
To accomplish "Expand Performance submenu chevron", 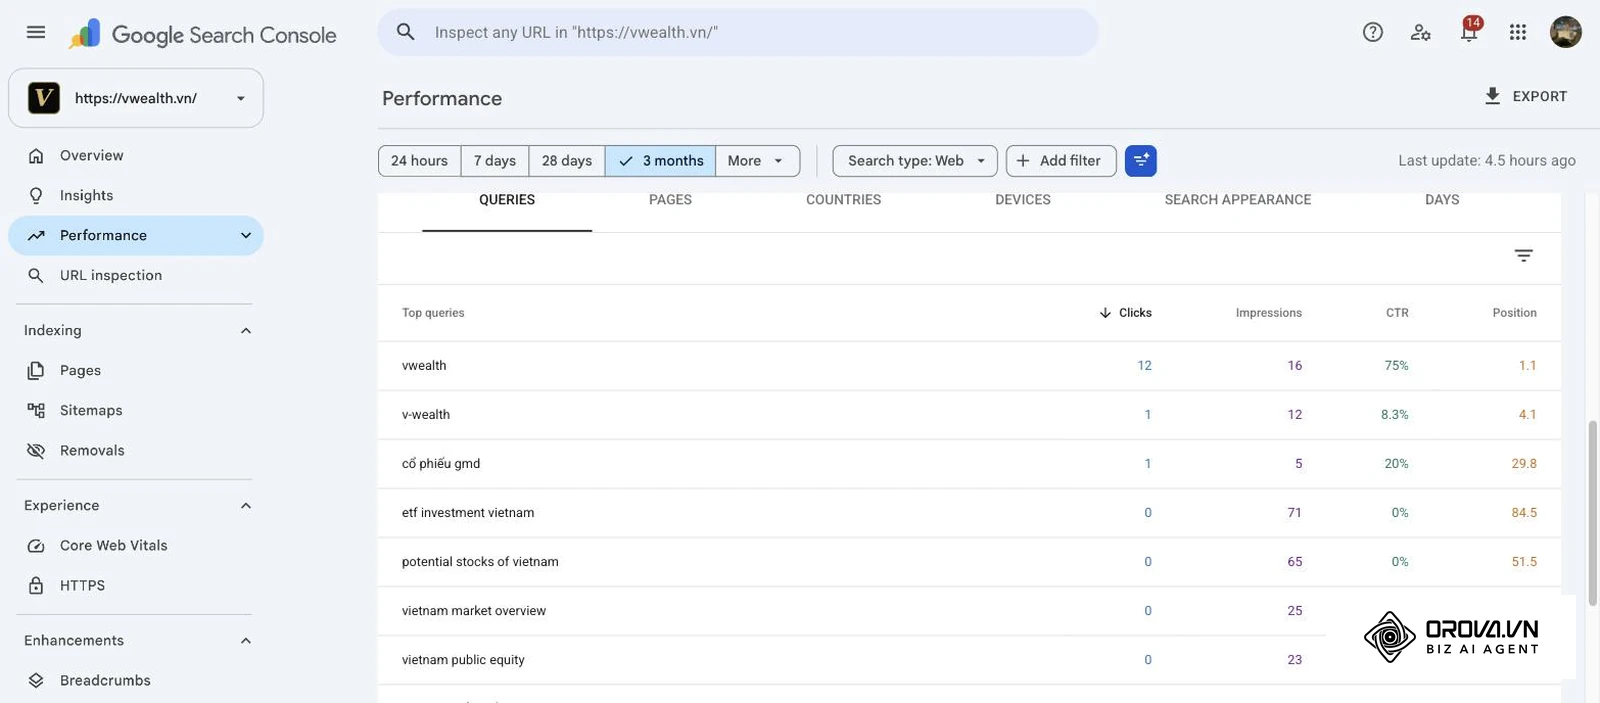I will pyautogui.click(x=246, y=236).
